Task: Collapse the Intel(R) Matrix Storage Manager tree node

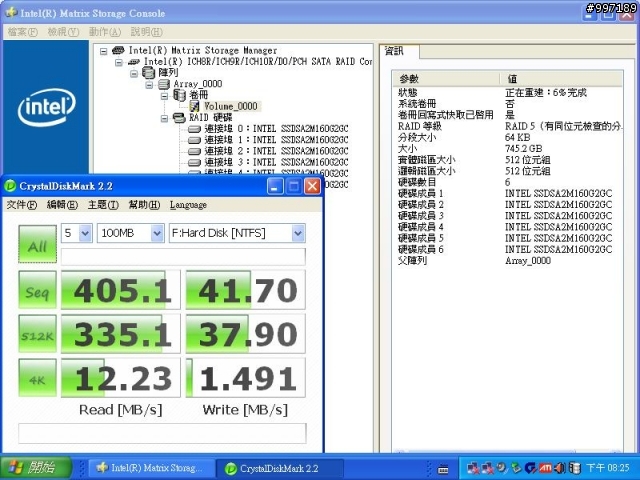Action: (104, 51)
